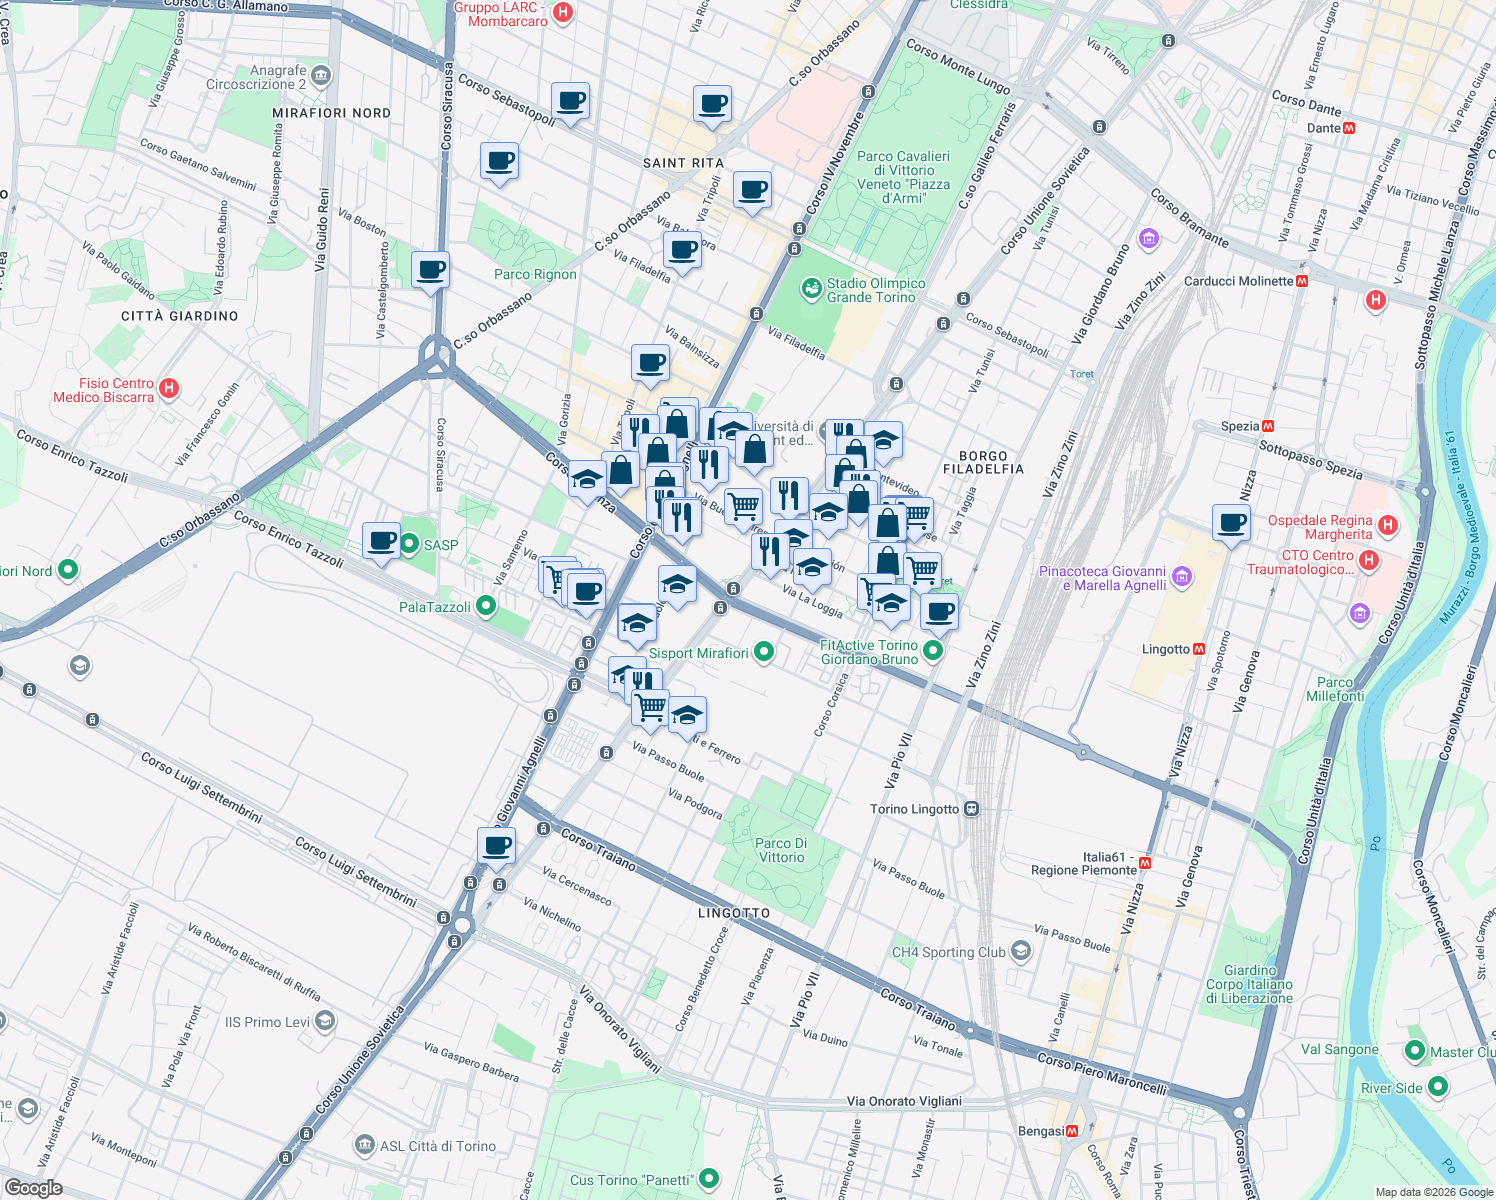Select the green pin at PalaTazzoli
This screenshot has width=1496, height=1200.
(x=484, y=605)
